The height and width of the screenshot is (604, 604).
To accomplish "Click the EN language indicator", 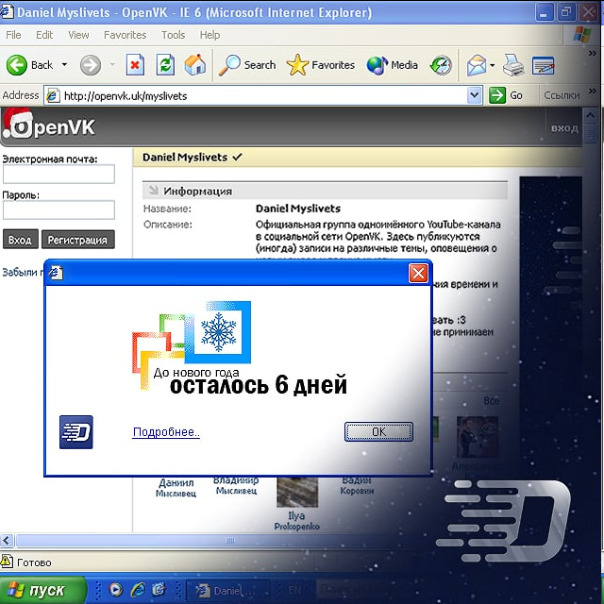I will point(294,590).
